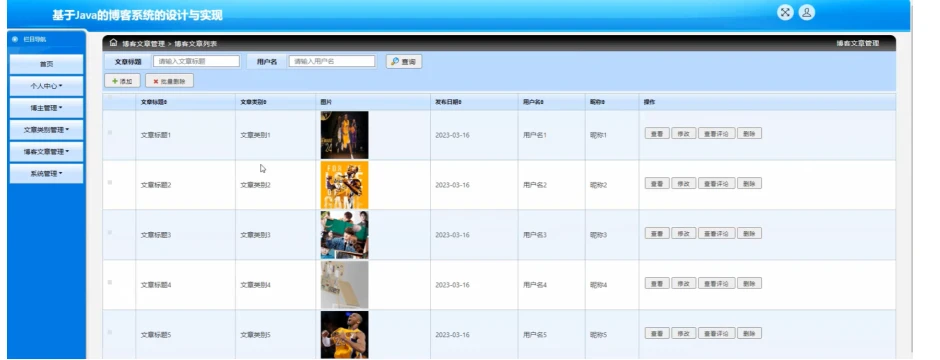
Task: Expand the 文章类别管理 sidebar menu
Action: coord(46,130)
